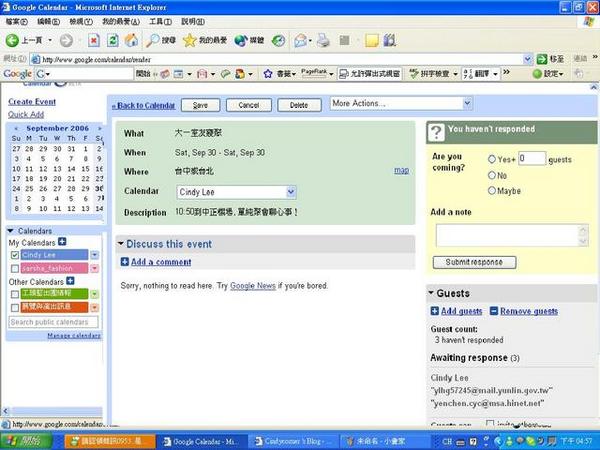Click the IE Forward arrow button
Screen dimensions: 600x450
66,40
